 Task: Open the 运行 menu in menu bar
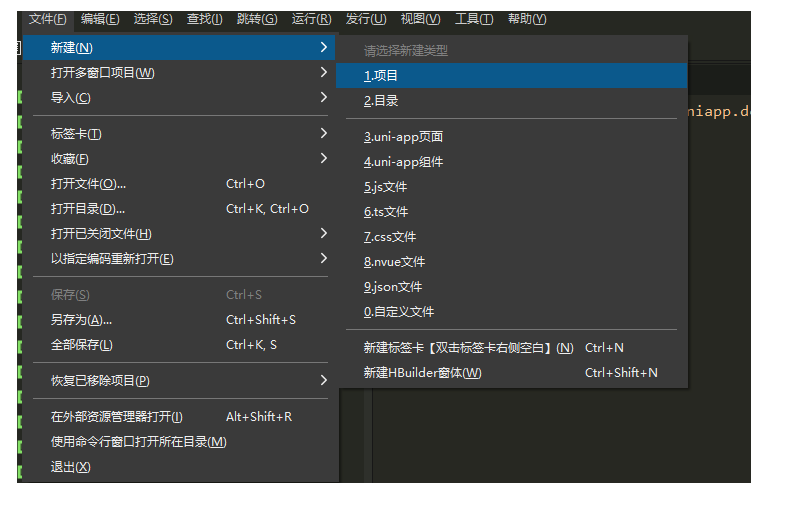pyautogui.click(x=311, y=19)
